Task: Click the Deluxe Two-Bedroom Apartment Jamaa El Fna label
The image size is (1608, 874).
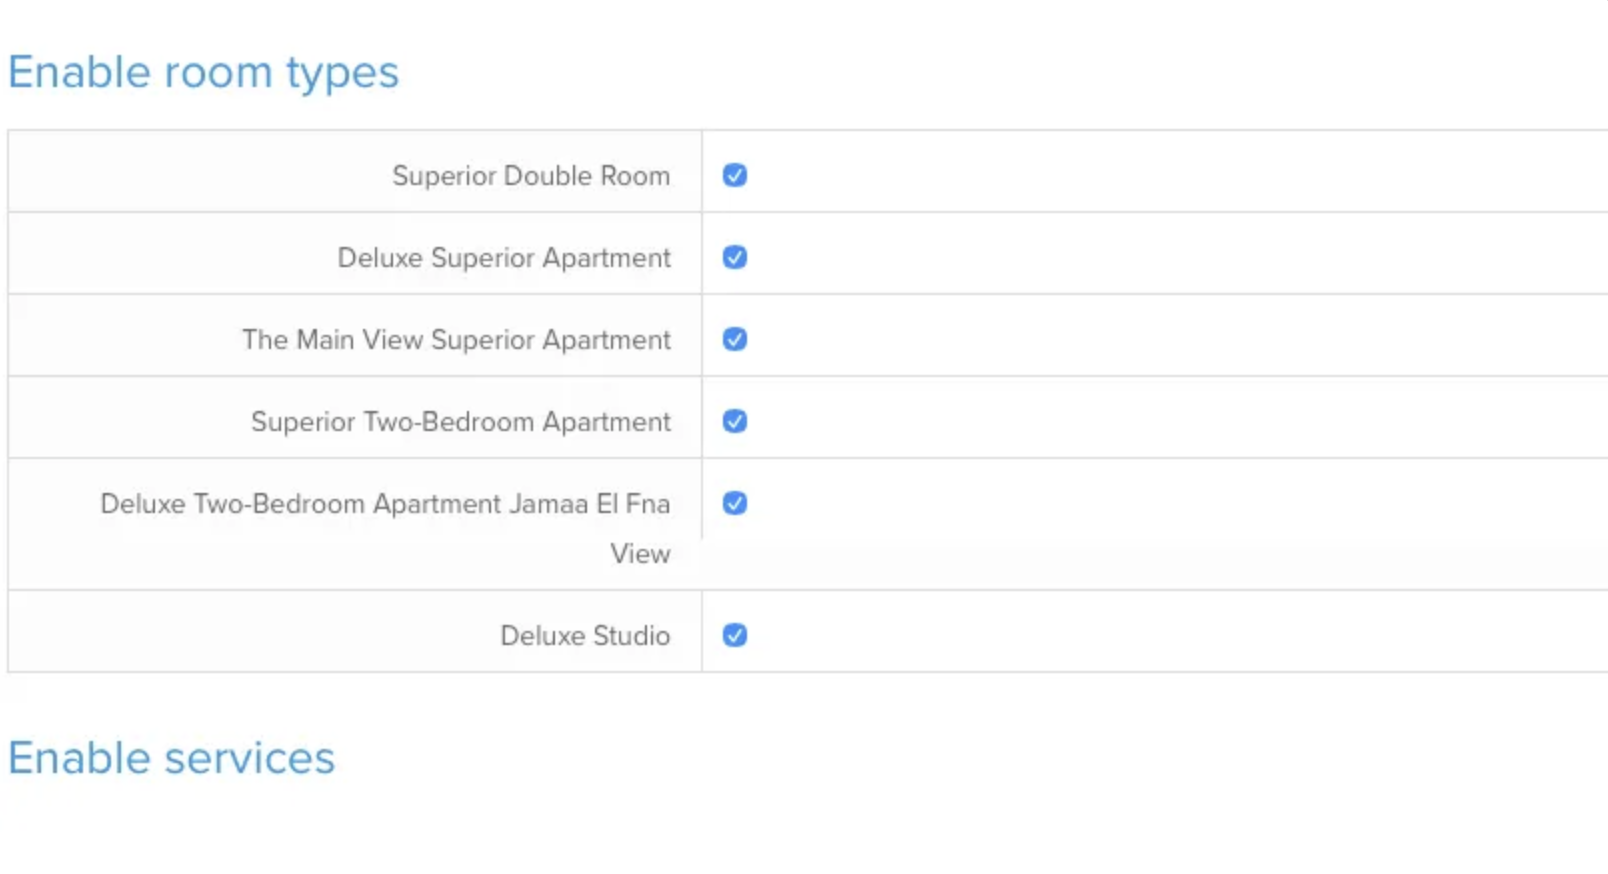Action: pyautogui.click(x=385, y=504)
